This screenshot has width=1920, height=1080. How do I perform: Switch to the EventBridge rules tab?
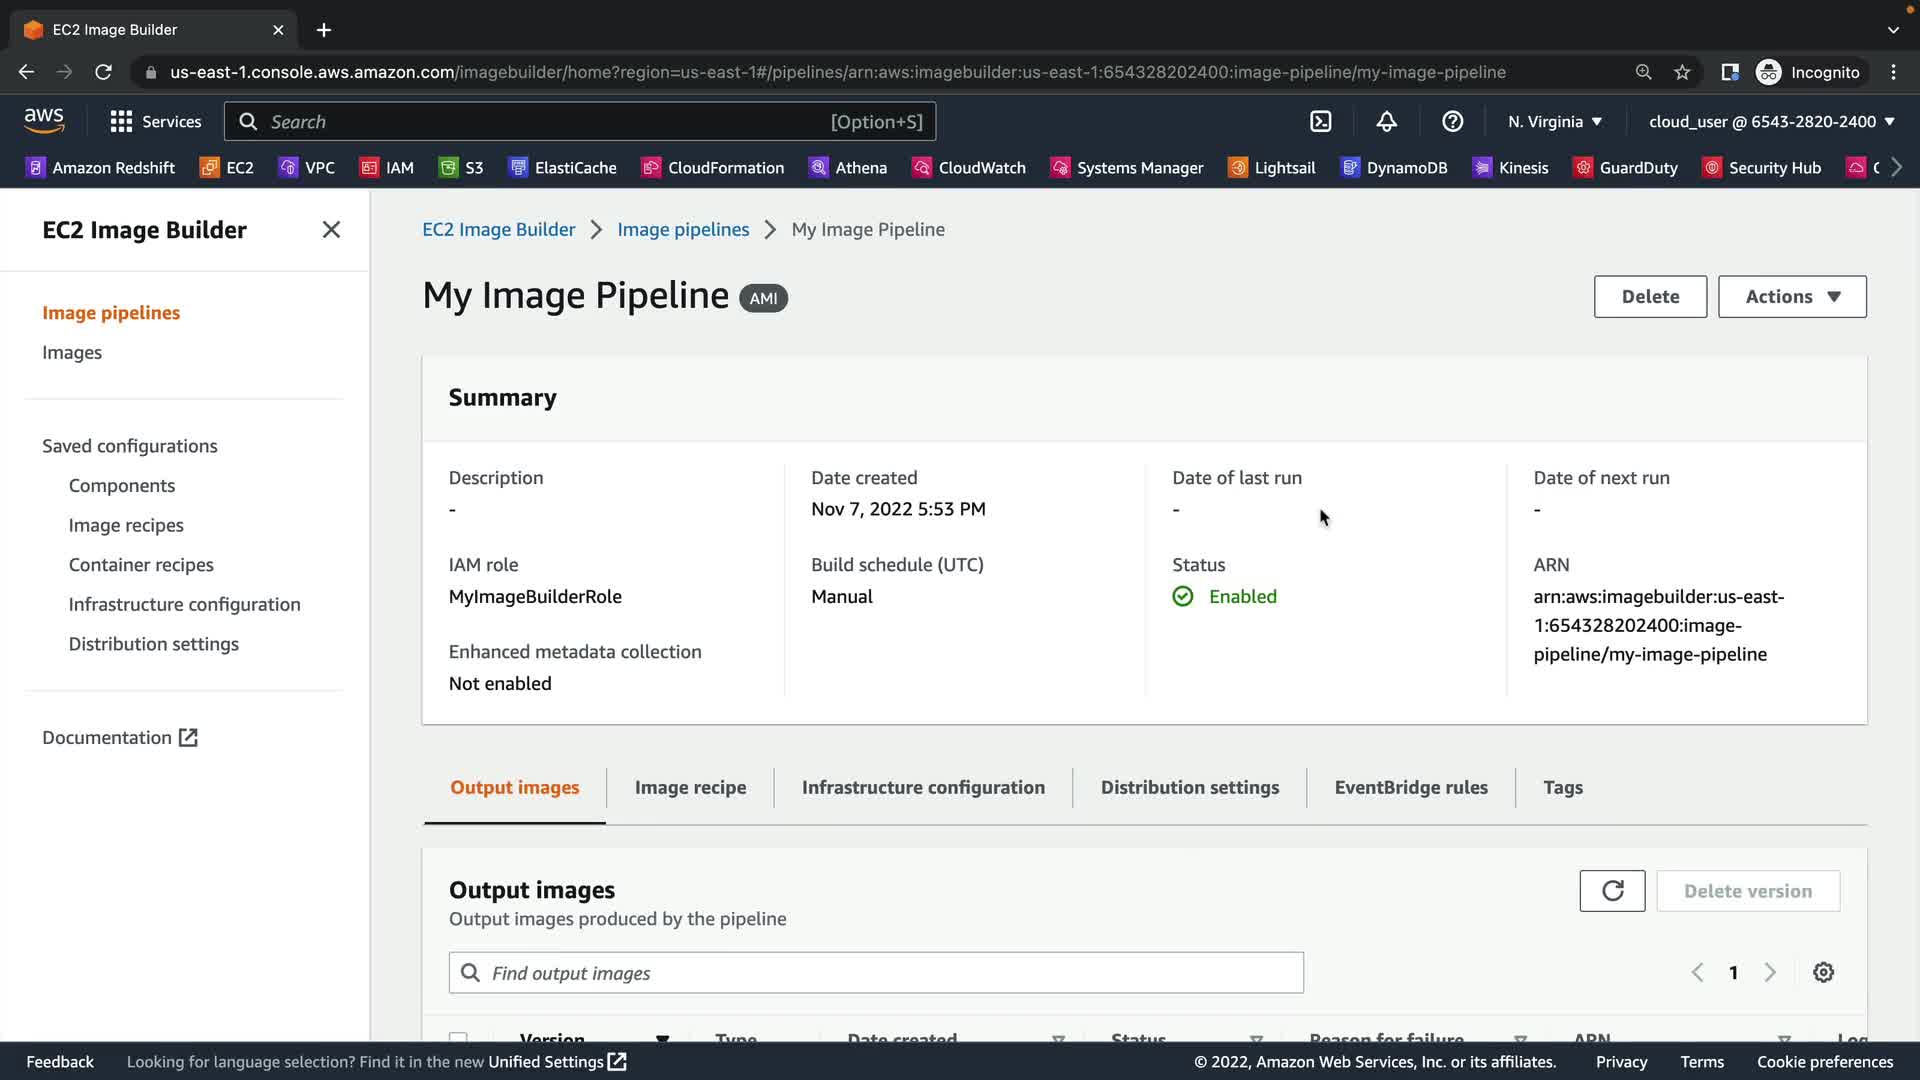click(x=1410, y=788)
